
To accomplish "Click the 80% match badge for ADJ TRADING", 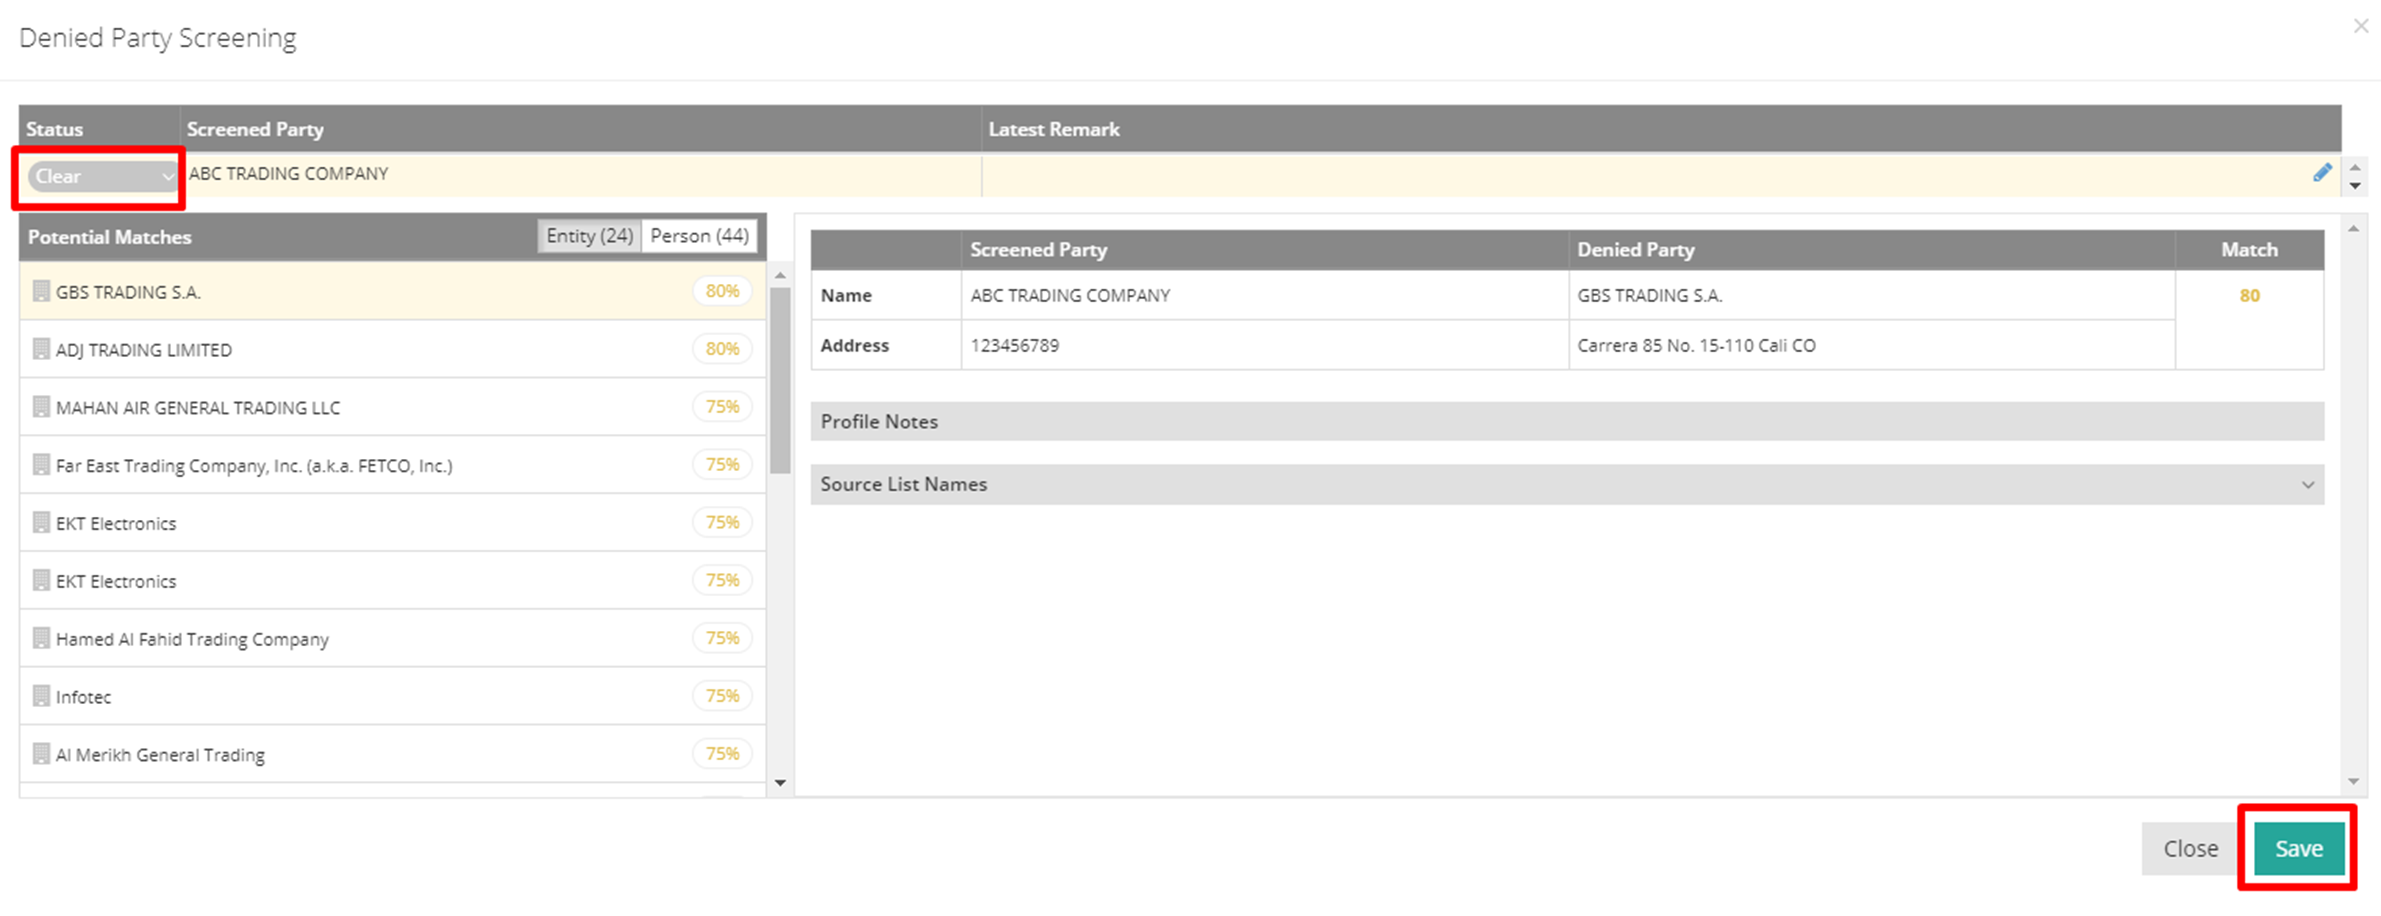I will 722,349.
